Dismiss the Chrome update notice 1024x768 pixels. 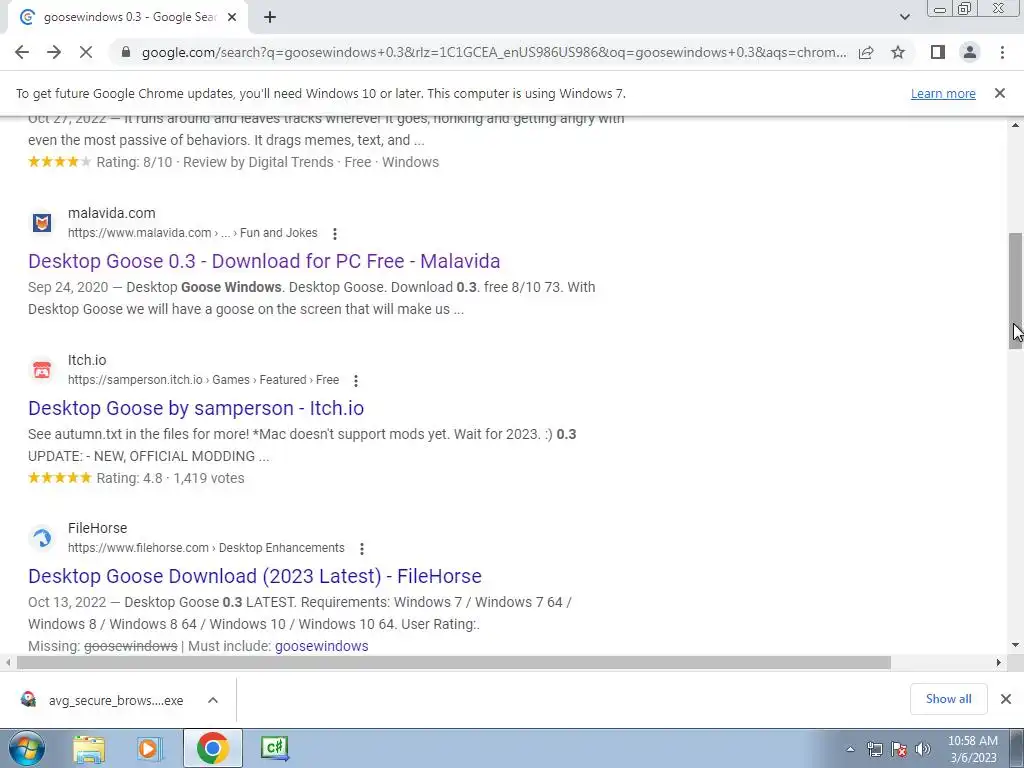(x=999, y=93)
